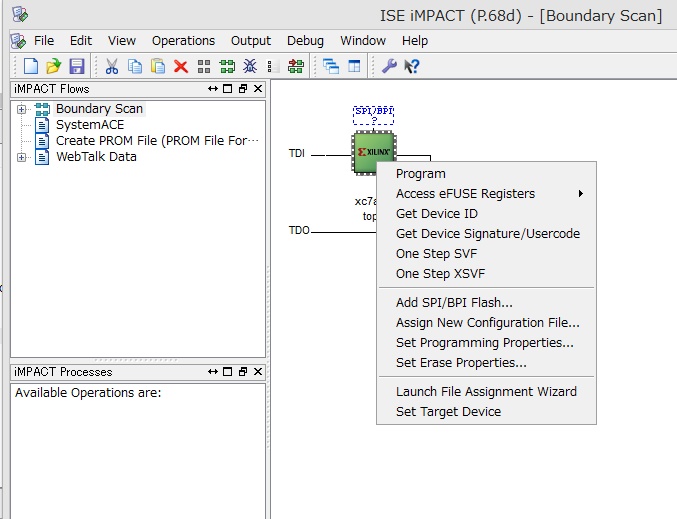677x519 pixels.
Task: Expand the WebTalk Data tree node
Action: [x=21, y=157]
